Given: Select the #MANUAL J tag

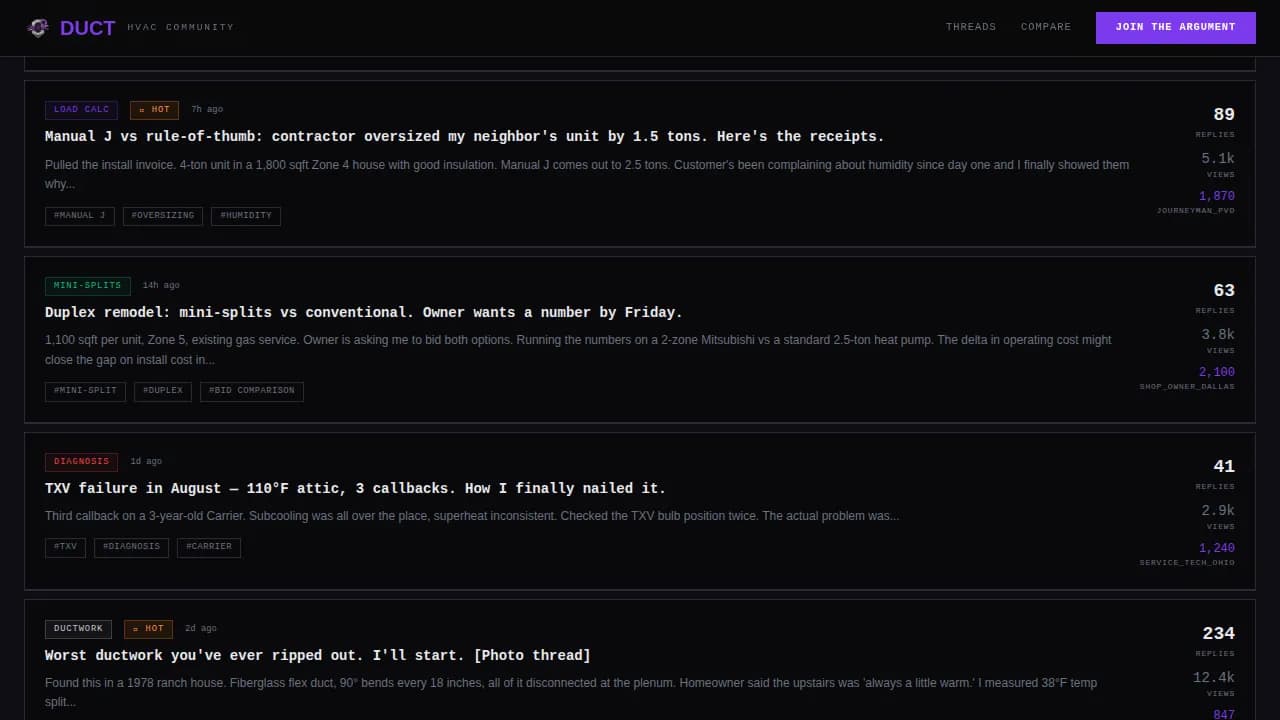Looking at the screenshot, I should [80, 216].
